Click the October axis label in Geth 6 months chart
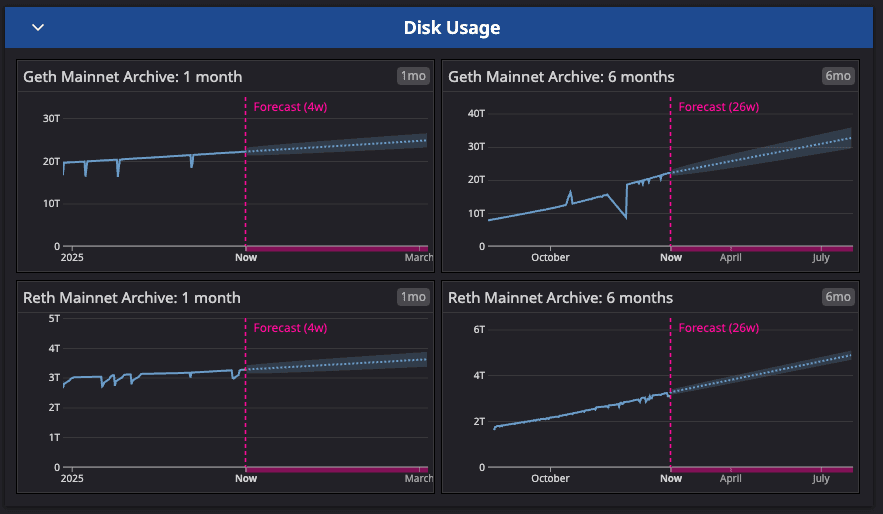Viewport: 883px width, 514px height. (x=550, y=257)
